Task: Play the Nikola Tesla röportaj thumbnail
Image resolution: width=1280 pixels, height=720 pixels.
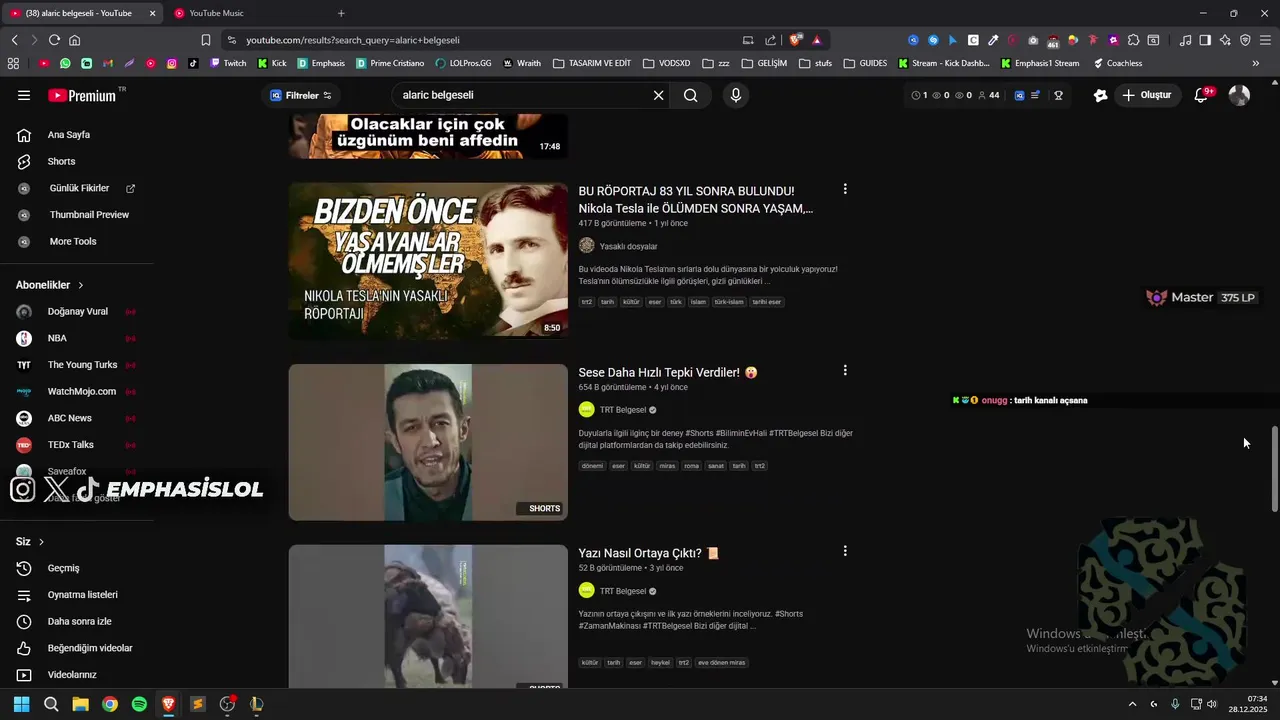Action: (x=428, y=260)
